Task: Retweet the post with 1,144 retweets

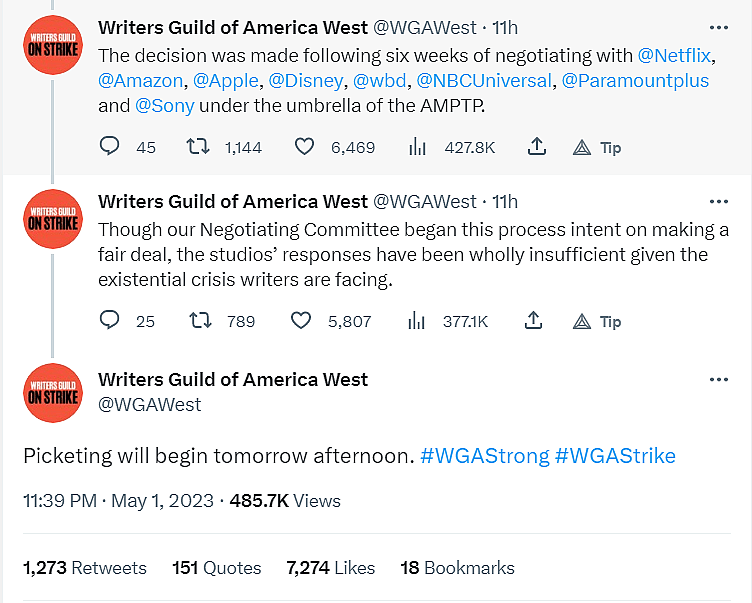Action: pyautogui.click(x=199, y=147)
